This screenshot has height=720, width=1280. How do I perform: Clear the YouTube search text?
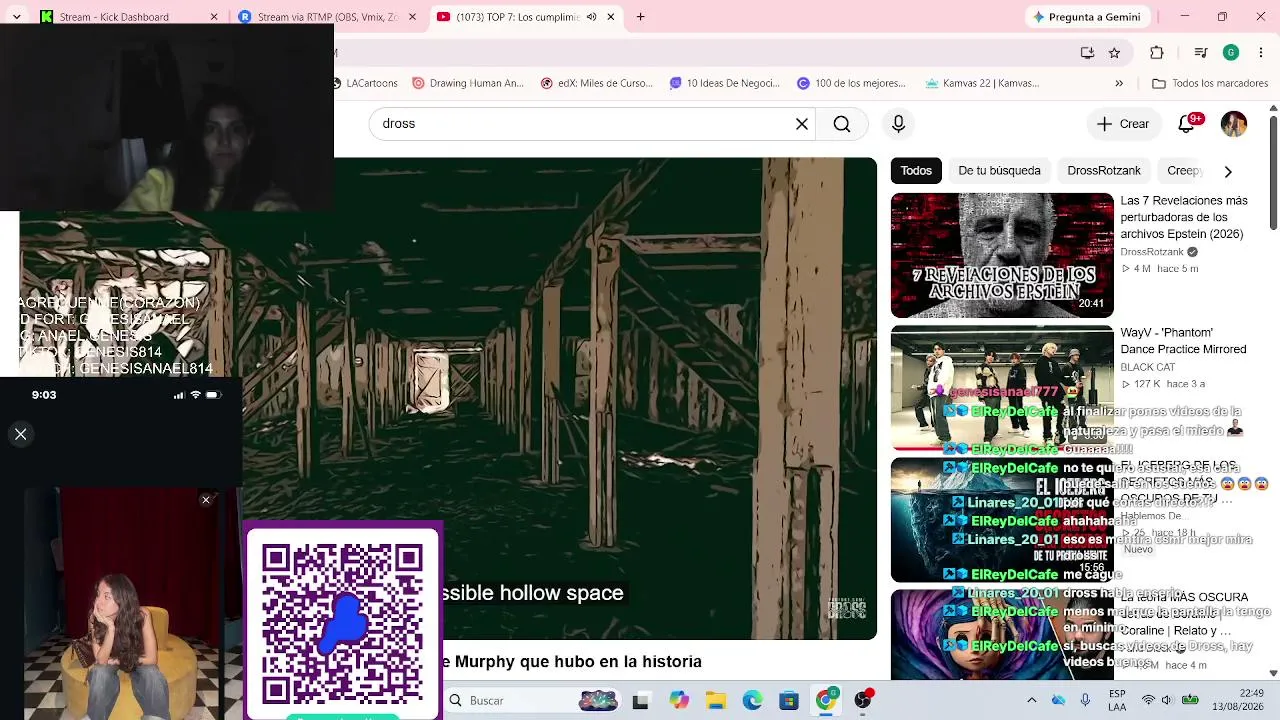coord(802,124)
